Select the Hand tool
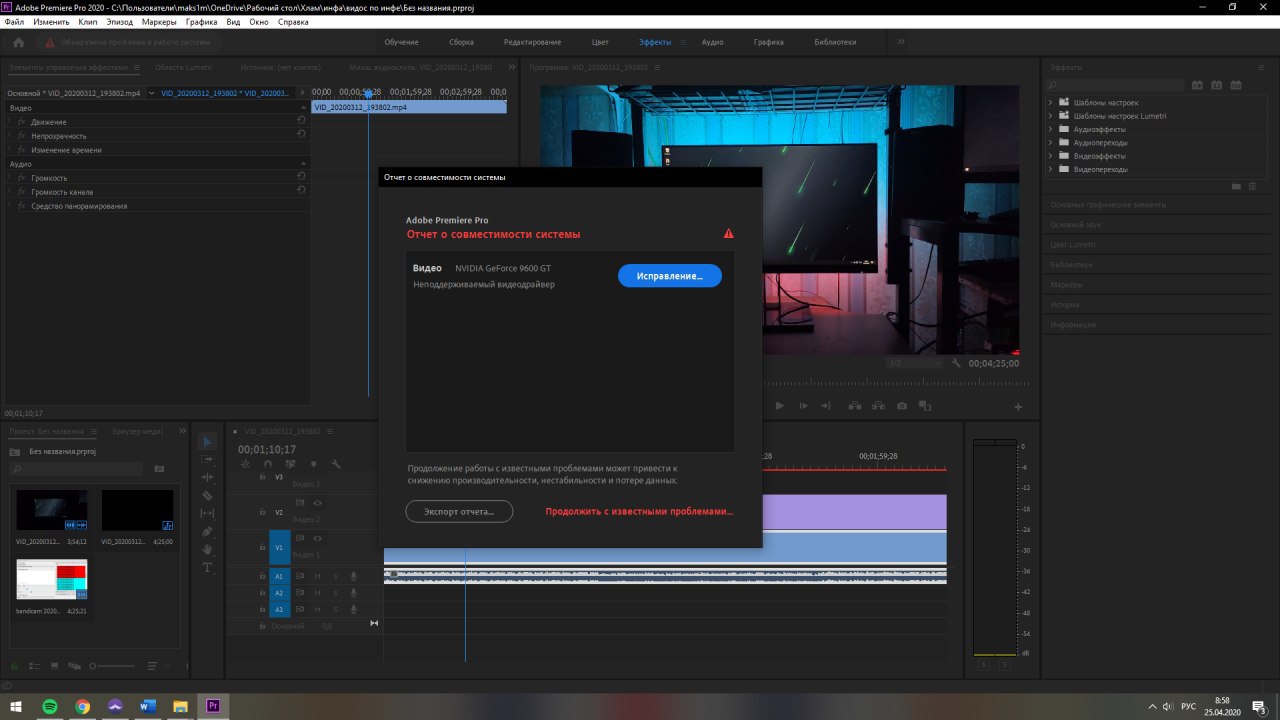This screenshot has width=1280, height=720. (x=207, y=549)
